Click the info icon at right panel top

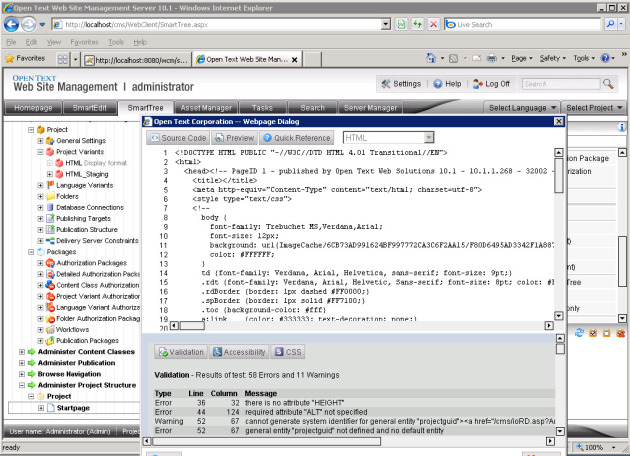(621, 127)
